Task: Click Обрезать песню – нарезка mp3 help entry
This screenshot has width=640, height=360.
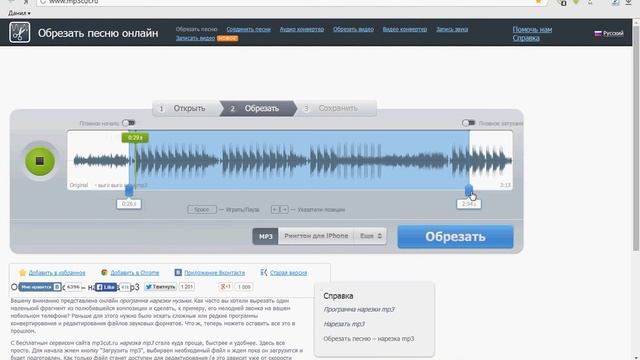Action: (369, 339)
